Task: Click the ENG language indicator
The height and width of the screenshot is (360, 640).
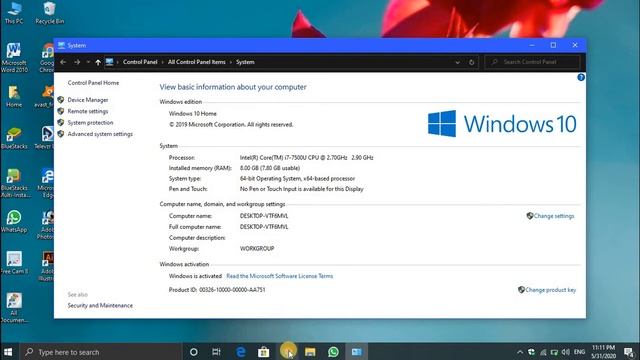Action: pyautogui.click(x=579, y=352)
